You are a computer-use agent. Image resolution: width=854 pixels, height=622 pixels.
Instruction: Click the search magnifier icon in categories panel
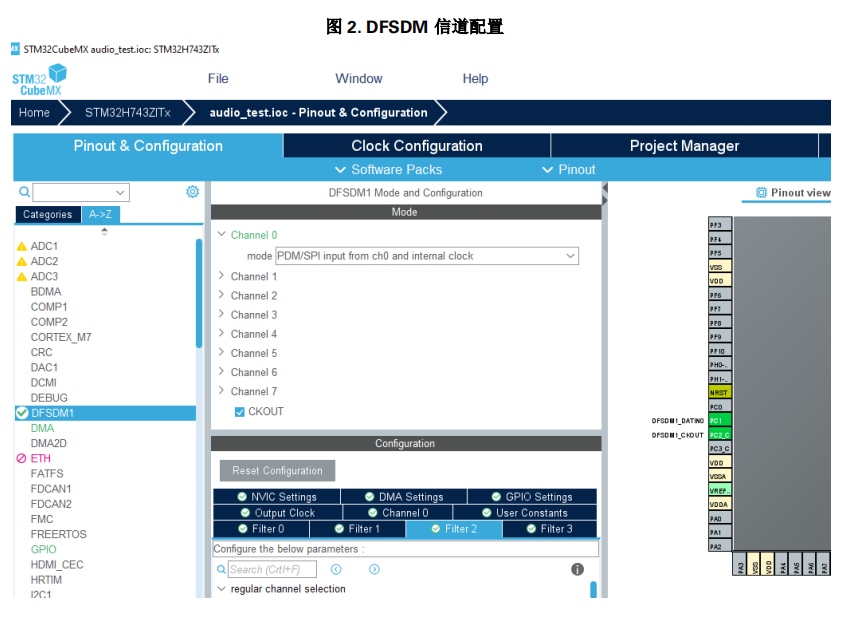click(x=25, y=192)
